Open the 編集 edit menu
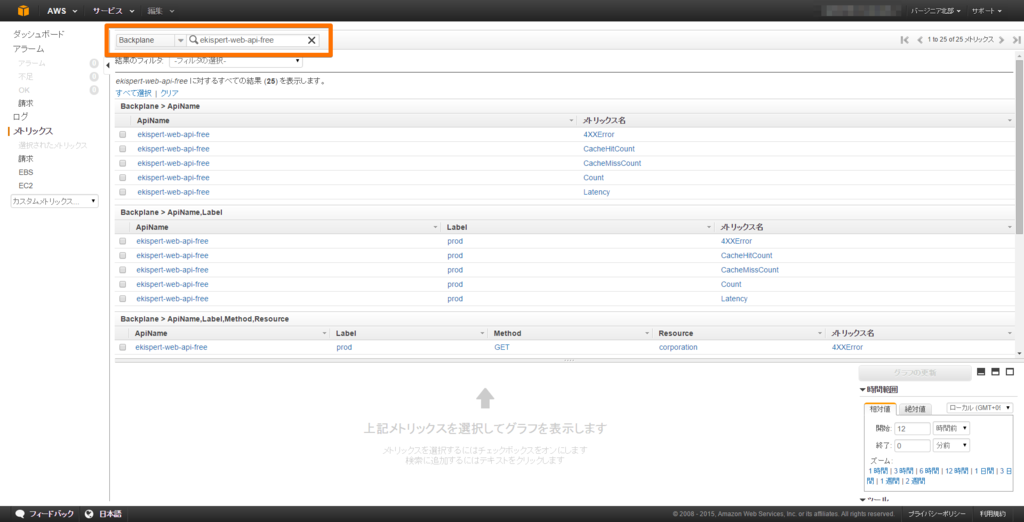 (x=161, y=11)
